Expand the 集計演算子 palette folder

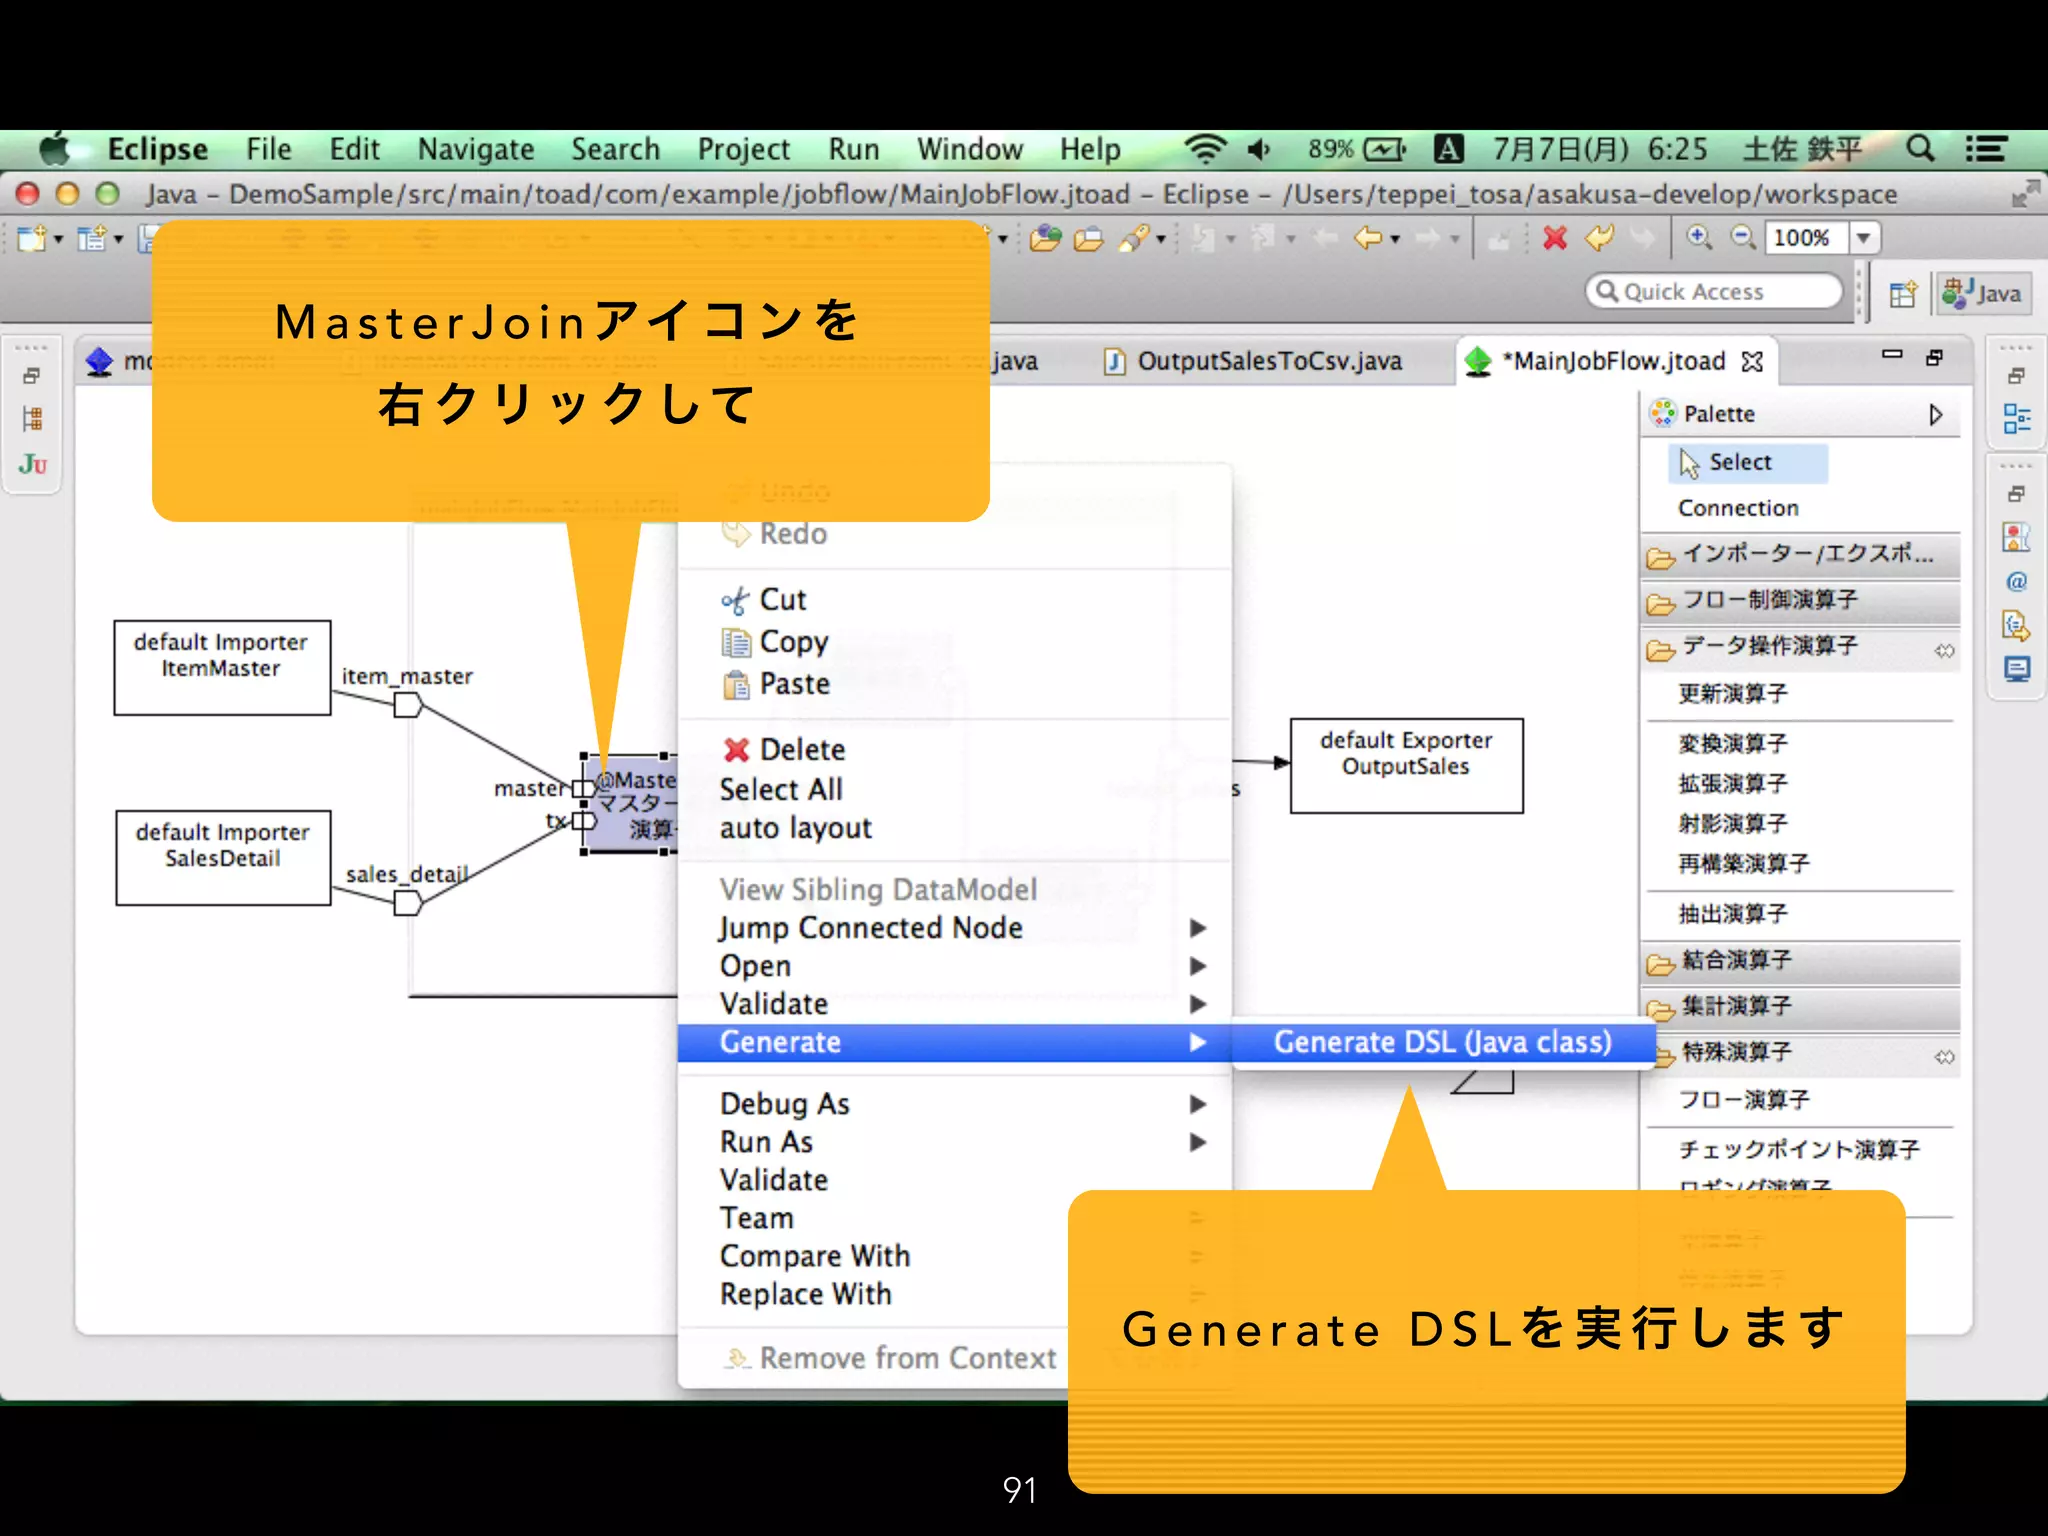(x=1736, y=1006)
